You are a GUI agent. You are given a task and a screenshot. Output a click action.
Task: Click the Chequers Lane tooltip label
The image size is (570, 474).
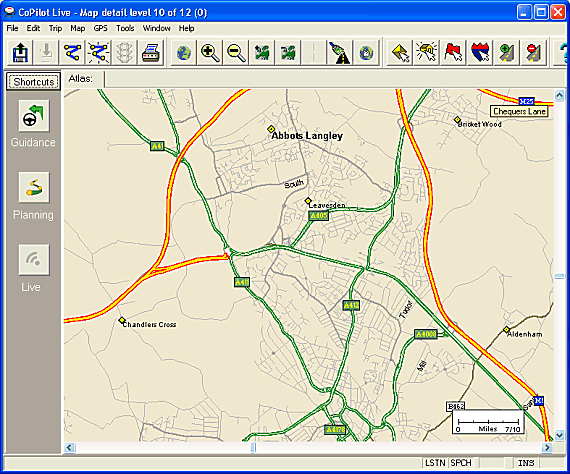pos(519,111)
